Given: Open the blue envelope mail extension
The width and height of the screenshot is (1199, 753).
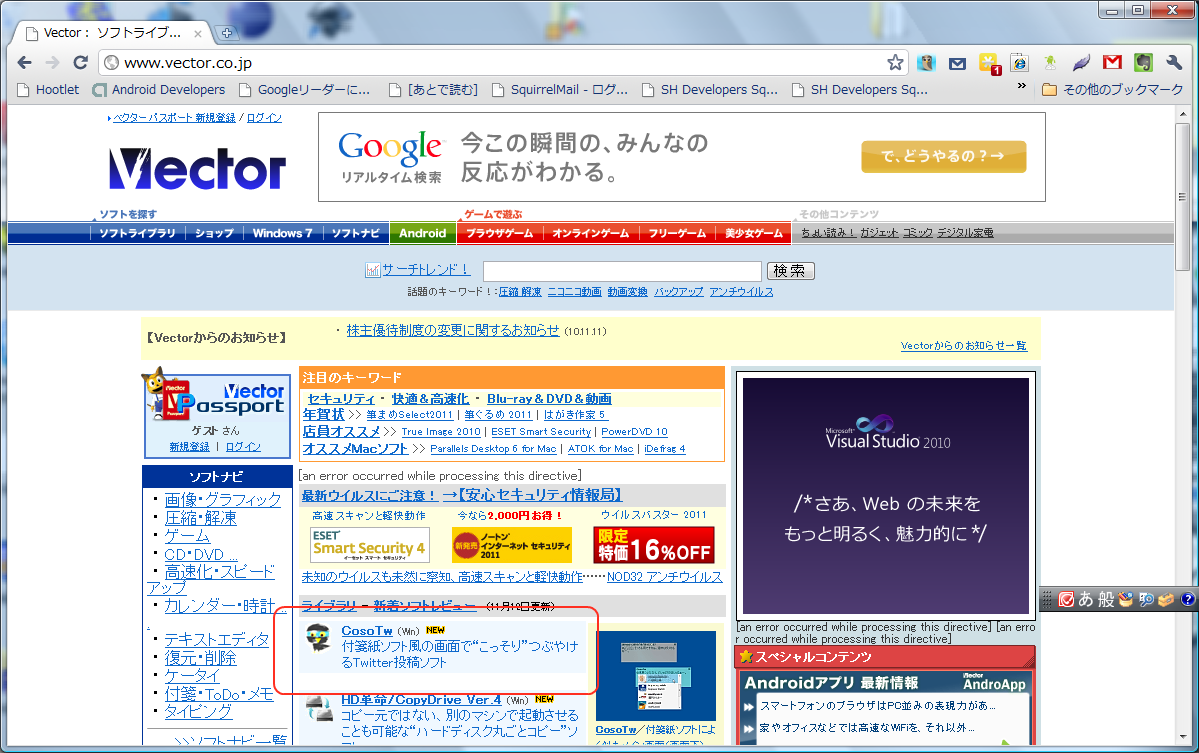Looking at the screenshot, I should point(957,63).
